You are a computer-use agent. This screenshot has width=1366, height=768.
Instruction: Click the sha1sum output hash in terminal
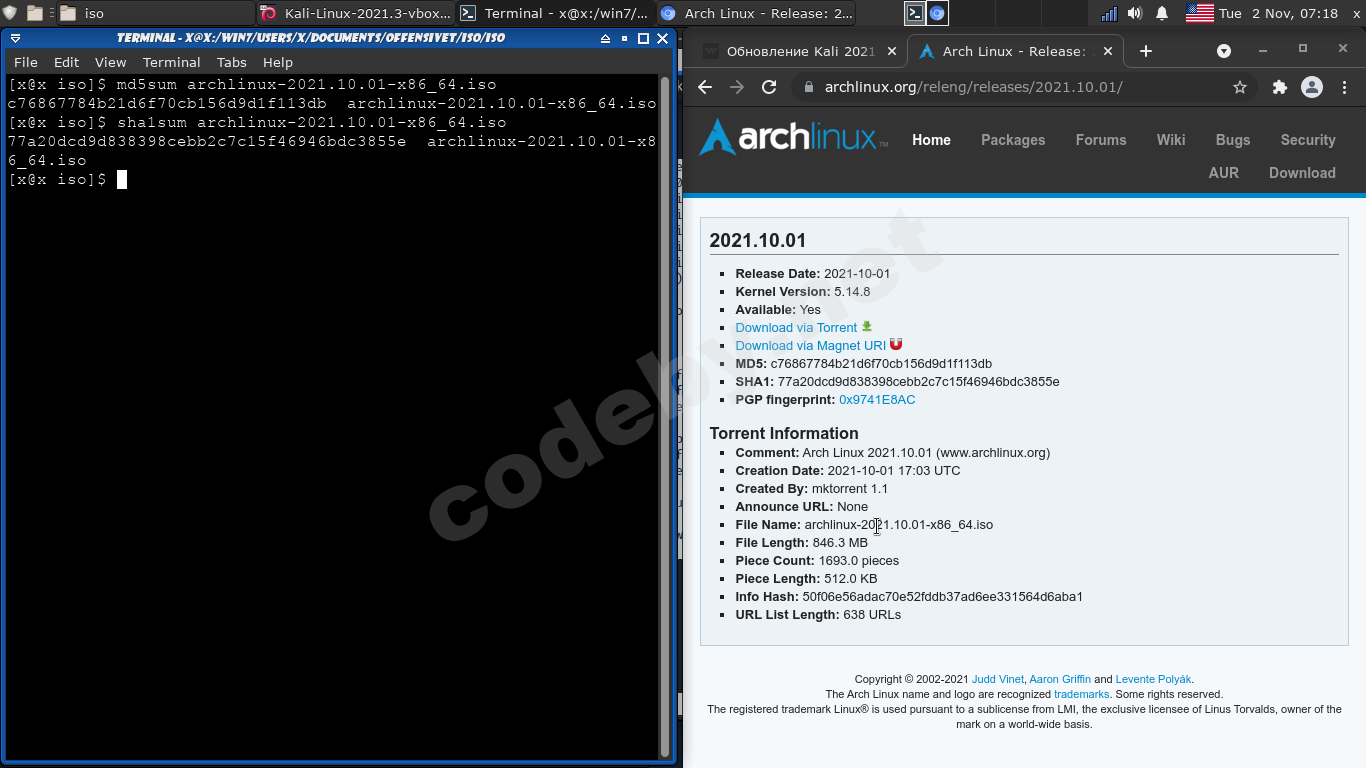pos(207,142)
